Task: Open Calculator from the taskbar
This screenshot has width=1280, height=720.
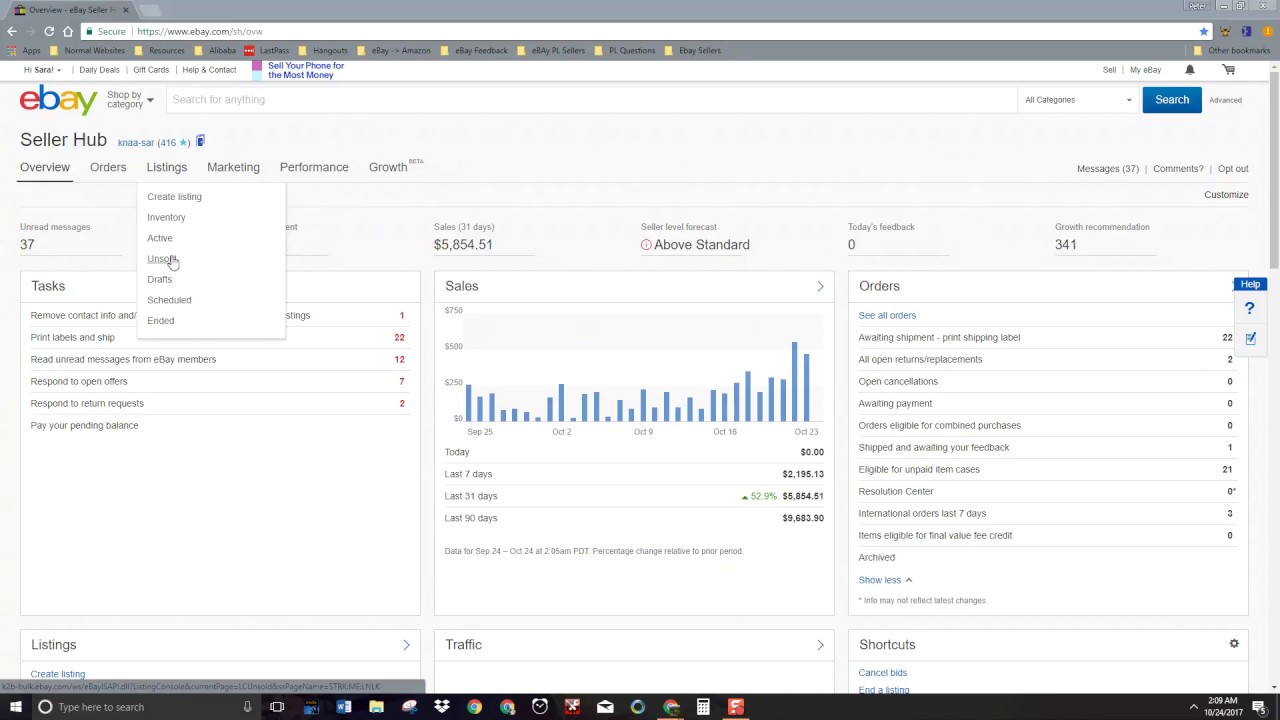Action: click(x=703, y=707)
